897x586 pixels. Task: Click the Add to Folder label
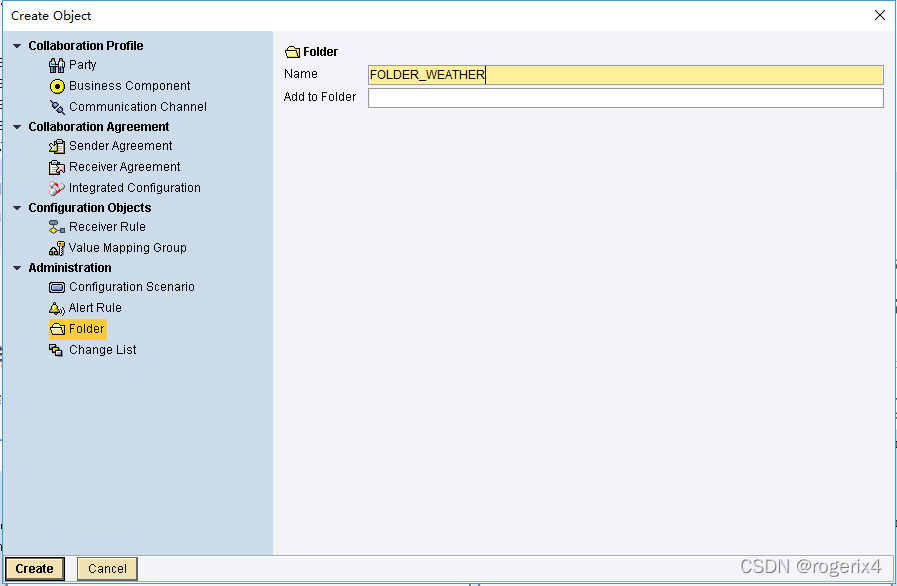tap(320, 97)
